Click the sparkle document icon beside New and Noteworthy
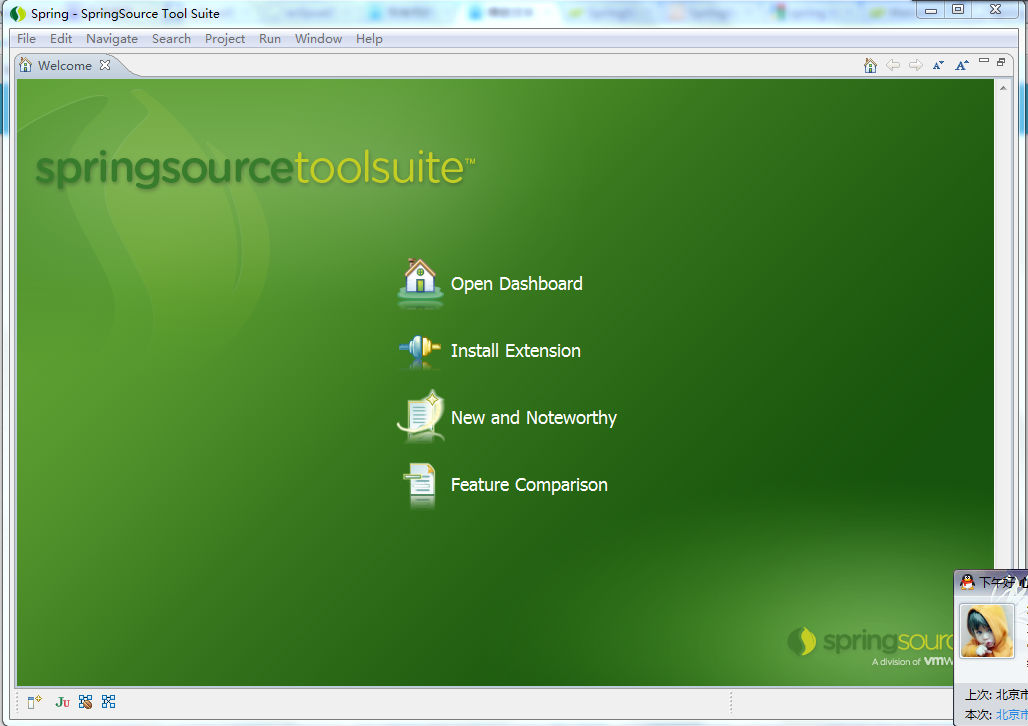 coord(421,416)
